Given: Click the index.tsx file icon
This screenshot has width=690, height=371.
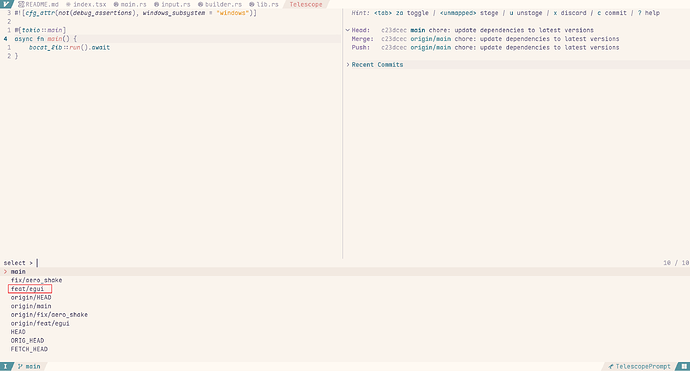Looking at the screenshot, I should pos(68,4).
